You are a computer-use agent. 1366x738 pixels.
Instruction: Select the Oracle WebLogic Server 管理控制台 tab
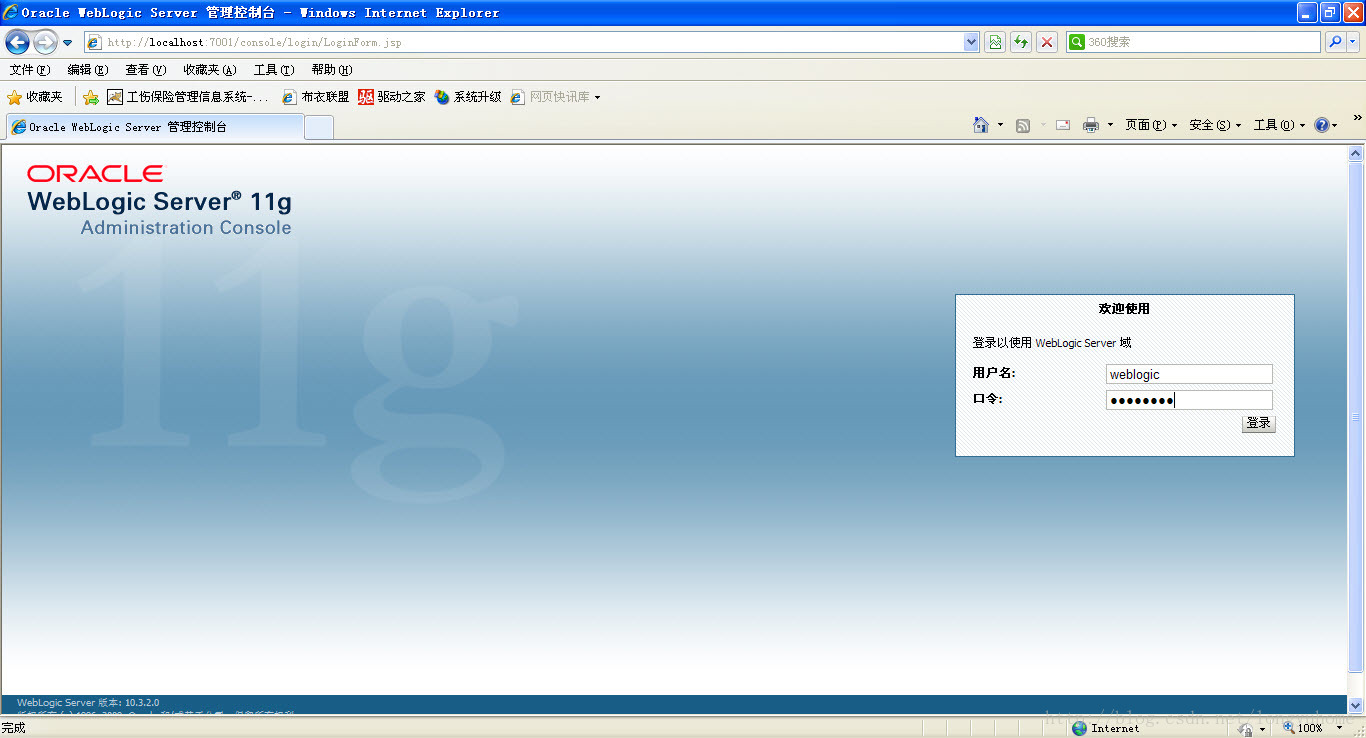coord(155,127)
